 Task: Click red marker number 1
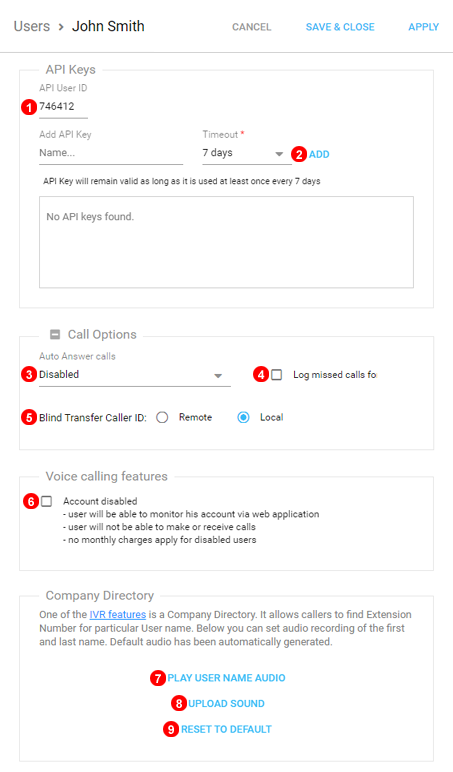pyautogui.click(x=29, y=107)
